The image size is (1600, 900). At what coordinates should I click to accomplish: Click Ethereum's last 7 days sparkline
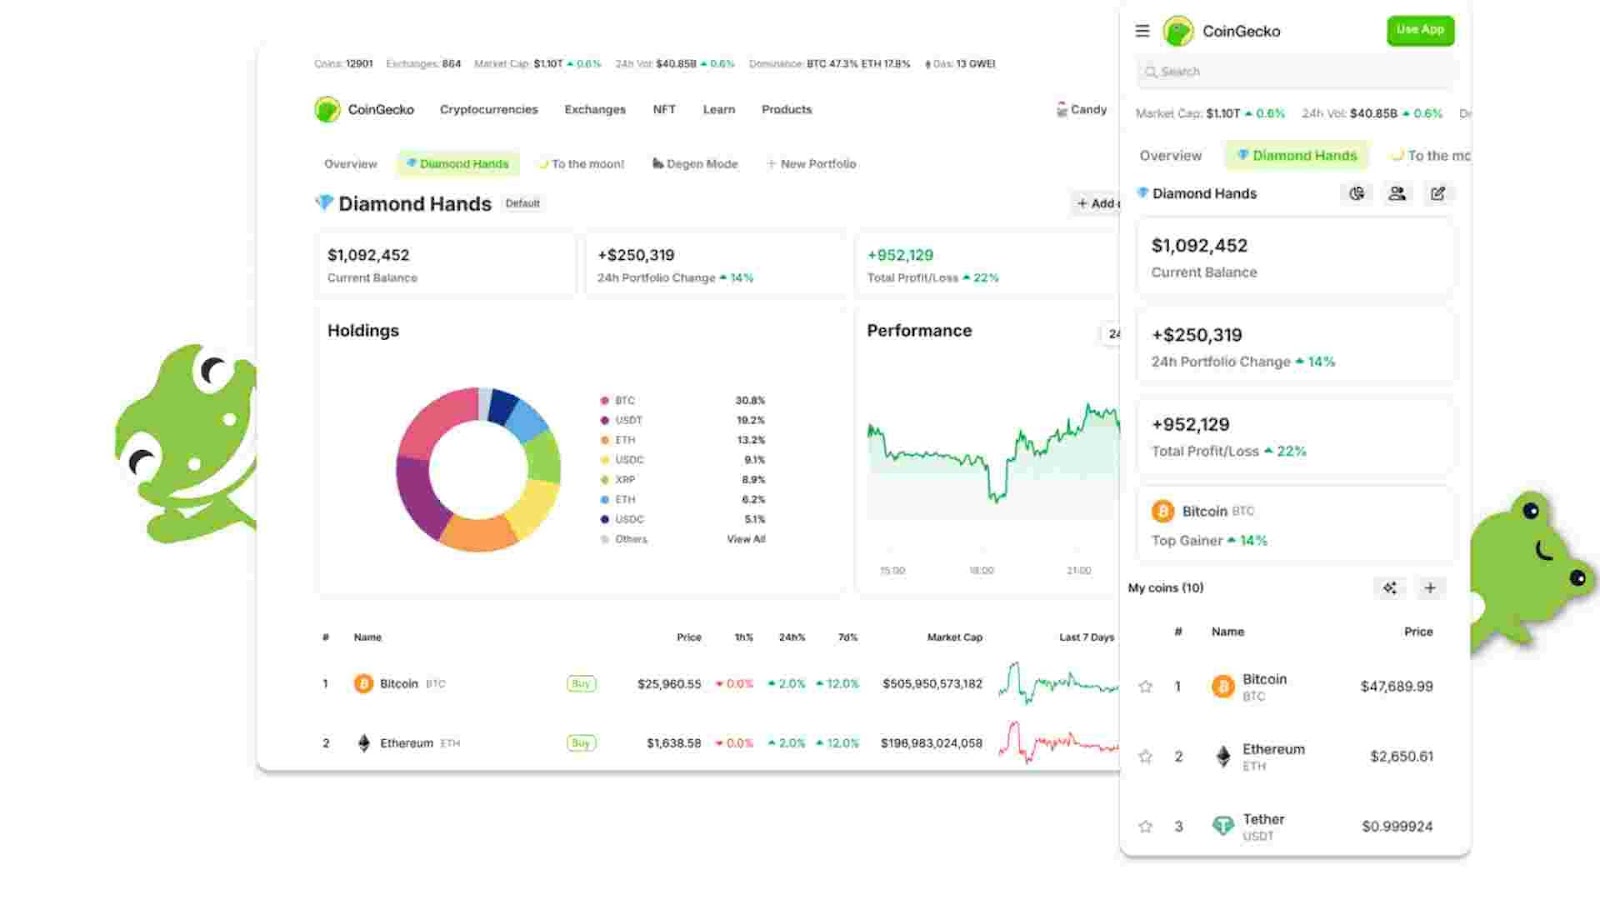click(x=1058, y=743)
